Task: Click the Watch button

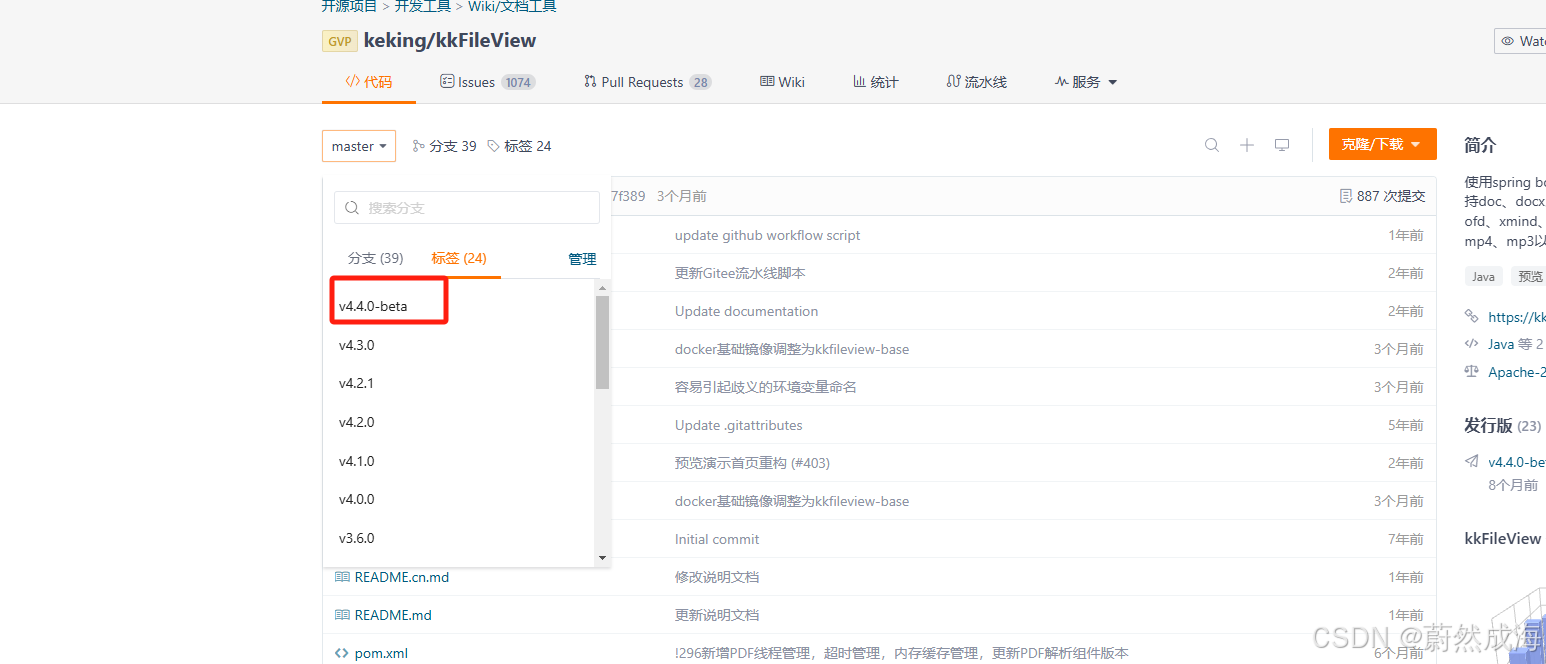Action: 1520,41
